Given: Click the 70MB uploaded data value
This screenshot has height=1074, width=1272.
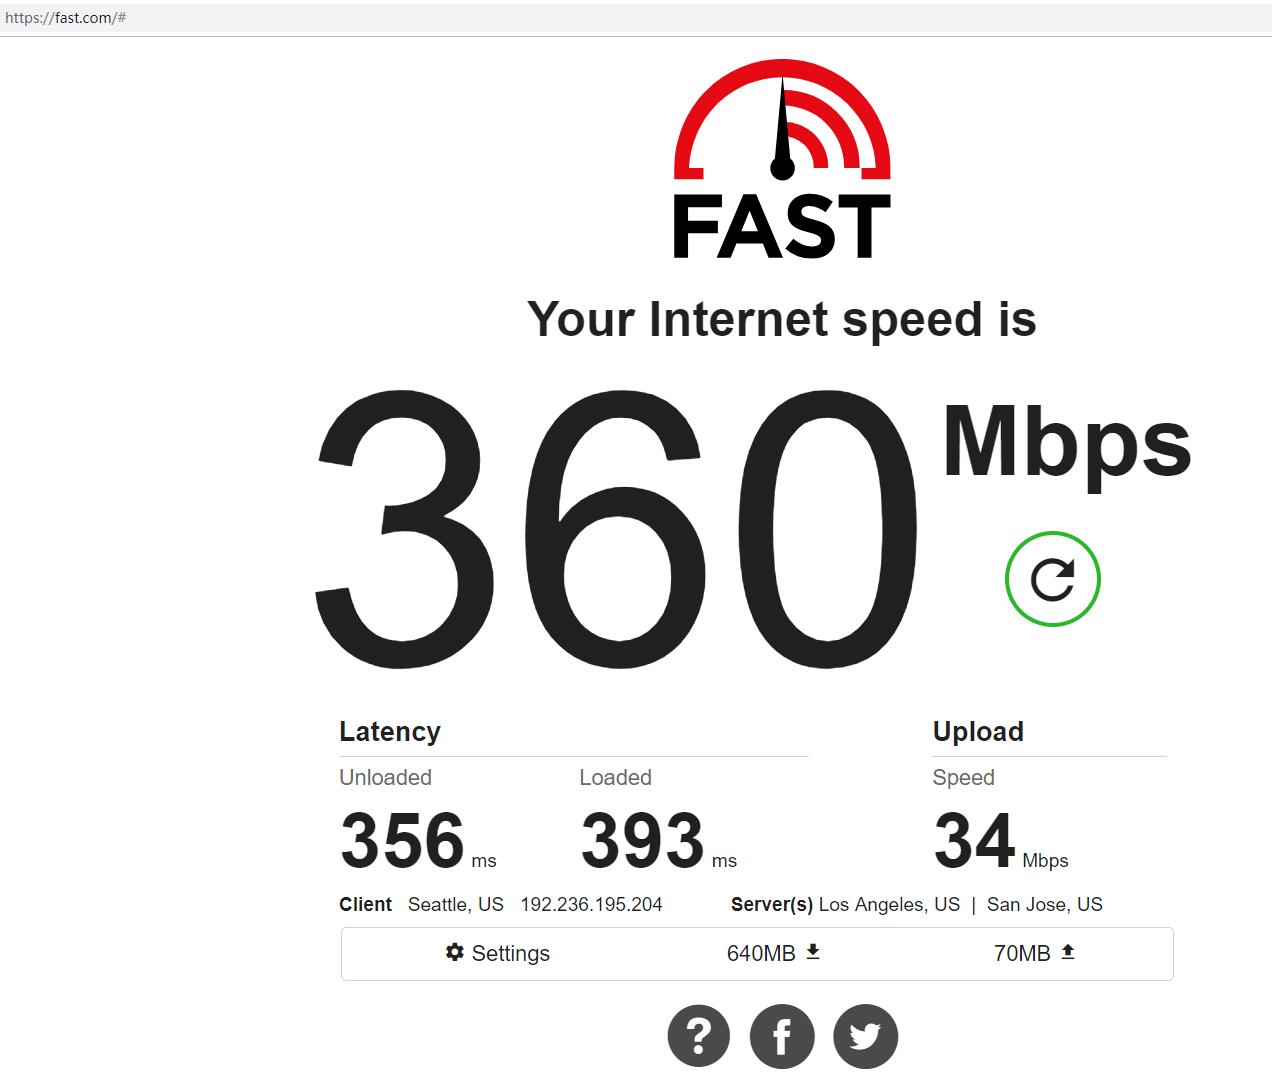Looking at the screenshot, I should [x=1022, y=953].
